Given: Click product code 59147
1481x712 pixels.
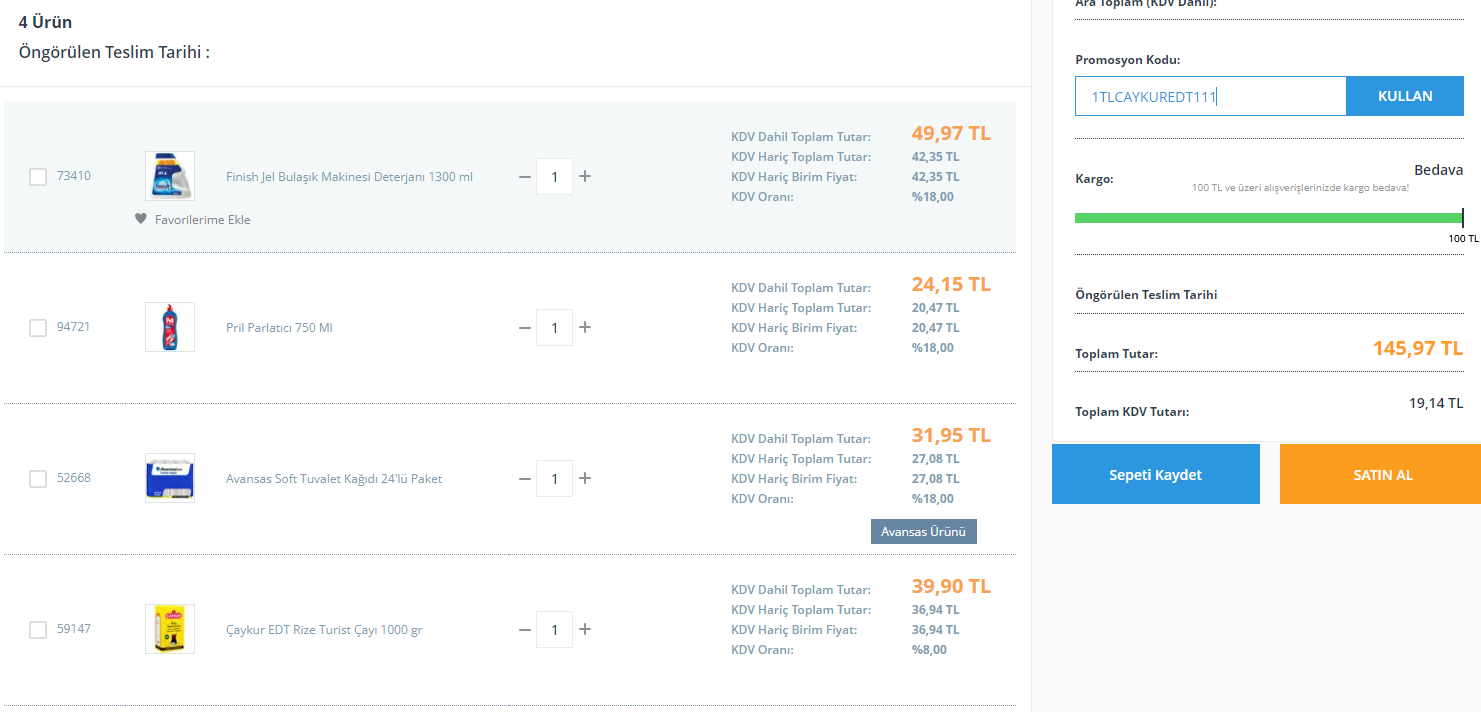Looking at the screenshot, I should tap(74, 629).
